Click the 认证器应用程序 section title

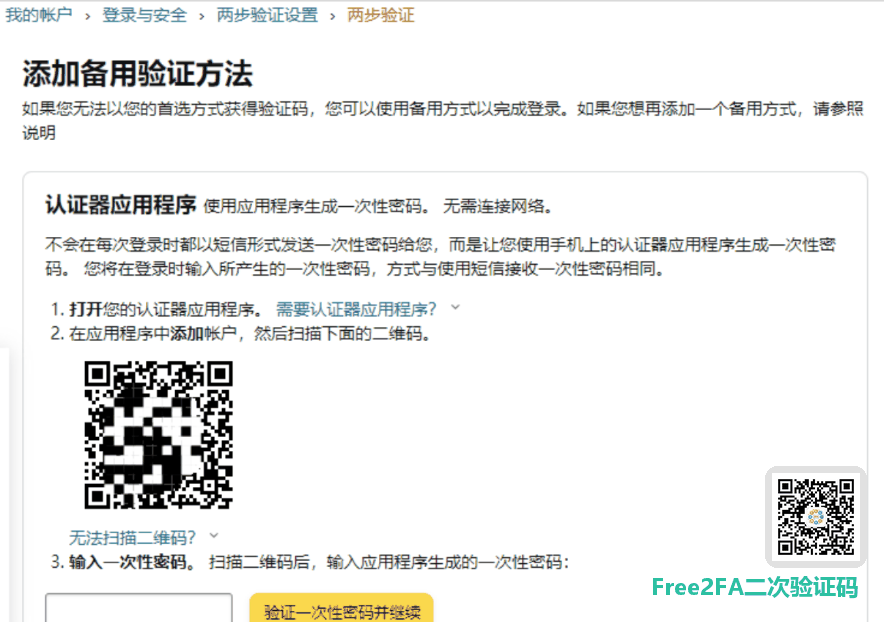(121, 205)
